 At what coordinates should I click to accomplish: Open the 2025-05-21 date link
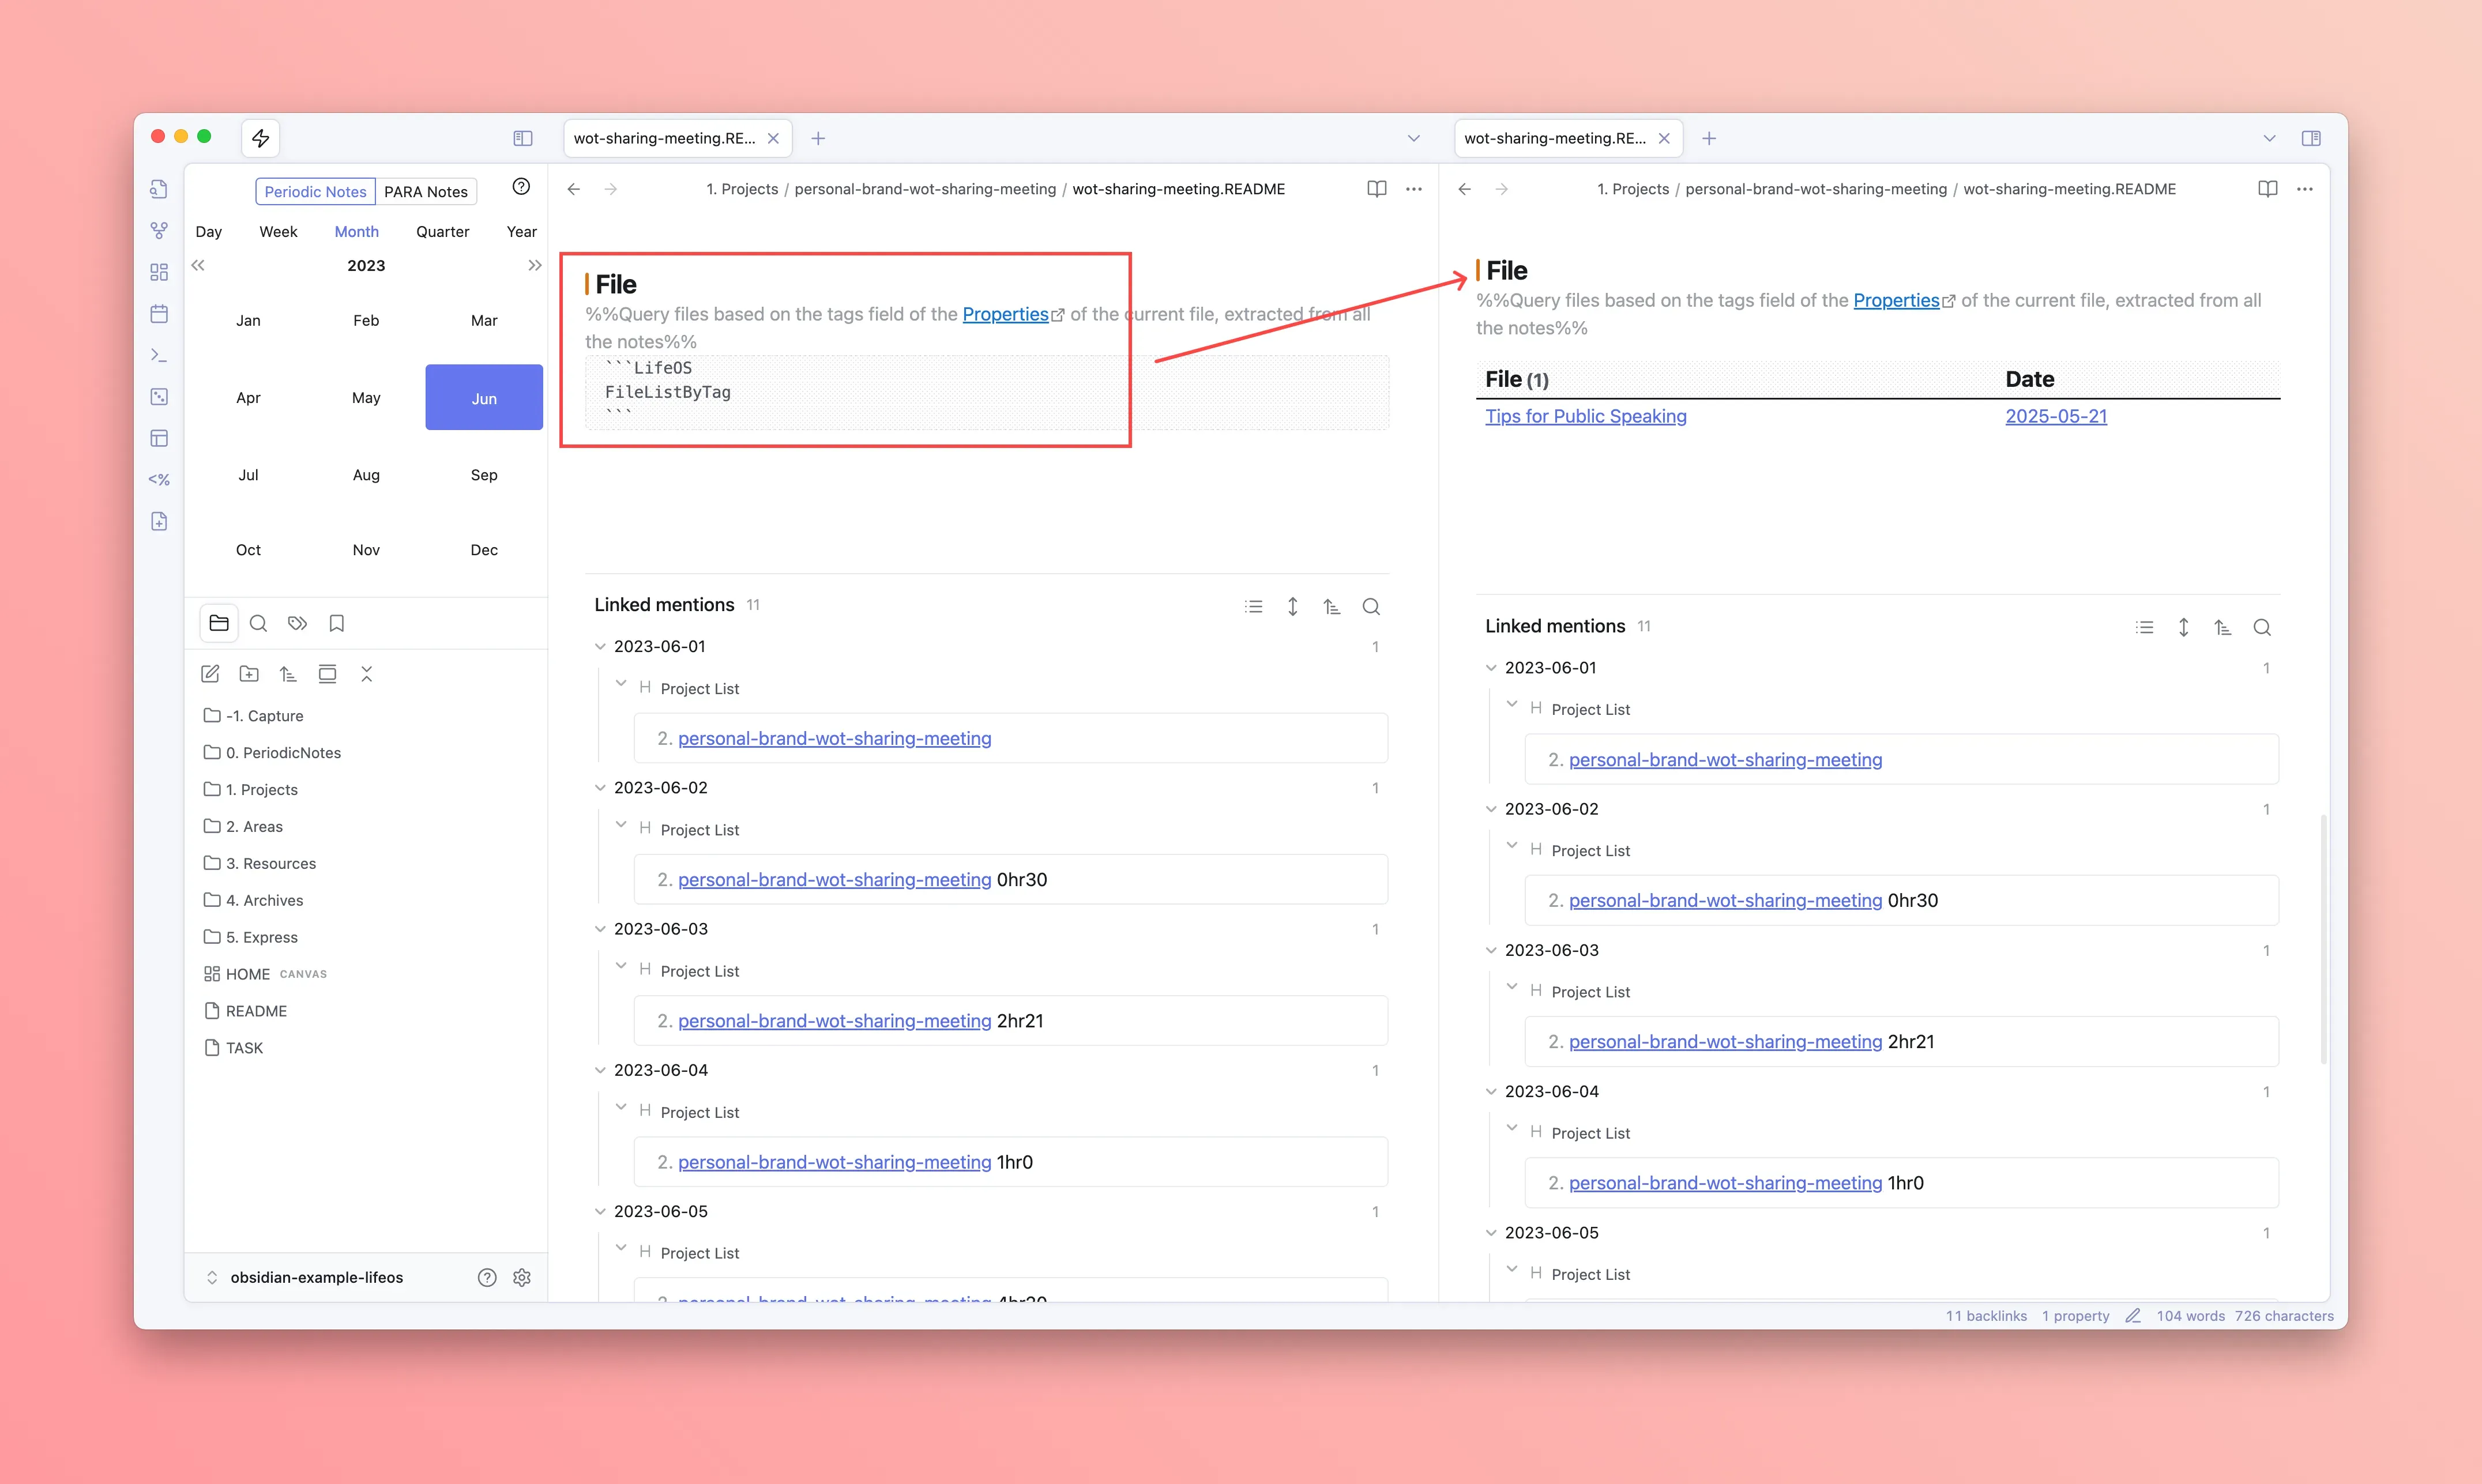point(2055,416)
